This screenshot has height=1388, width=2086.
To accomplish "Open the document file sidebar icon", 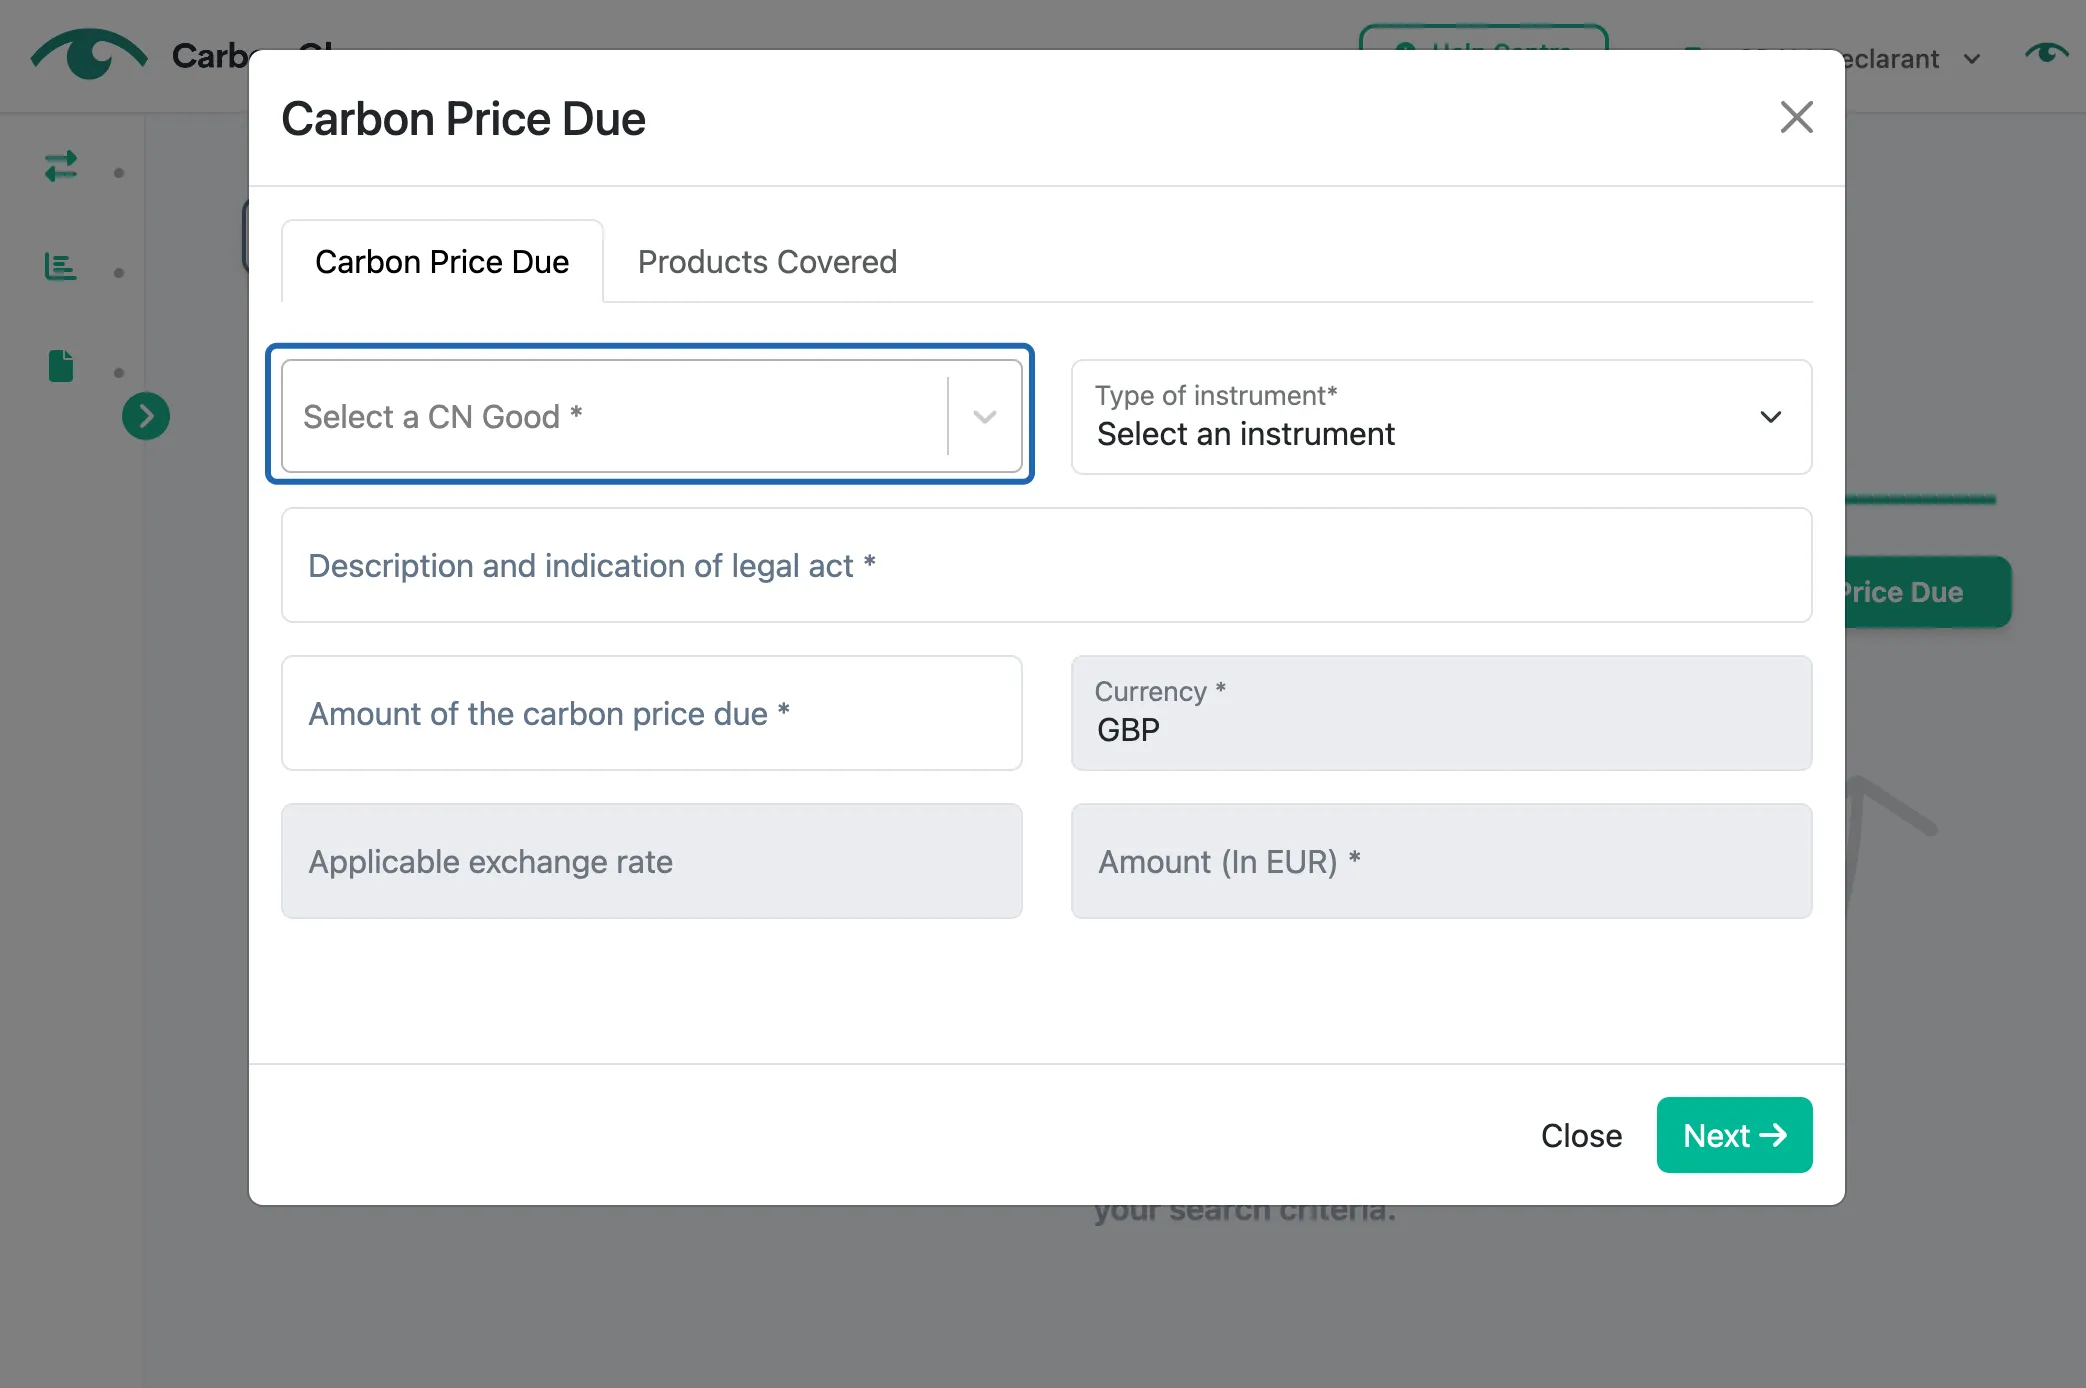I will pos(61,366).
